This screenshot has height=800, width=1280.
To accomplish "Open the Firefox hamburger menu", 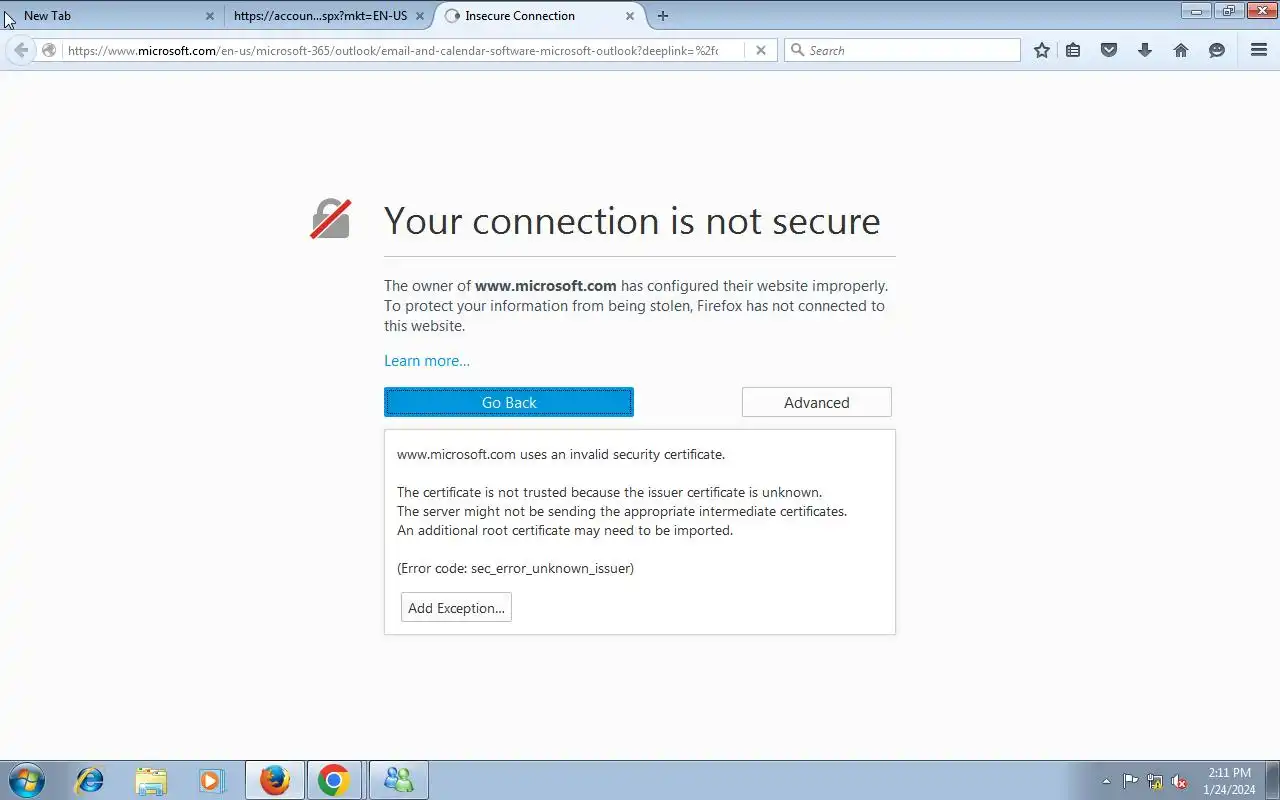I will 1259,50.
